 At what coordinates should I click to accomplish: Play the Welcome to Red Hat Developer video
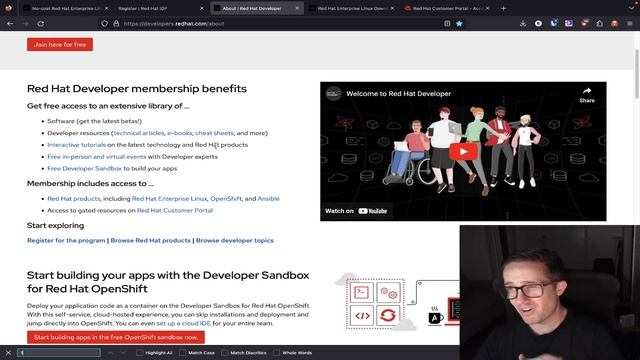[x=463, y=152]
